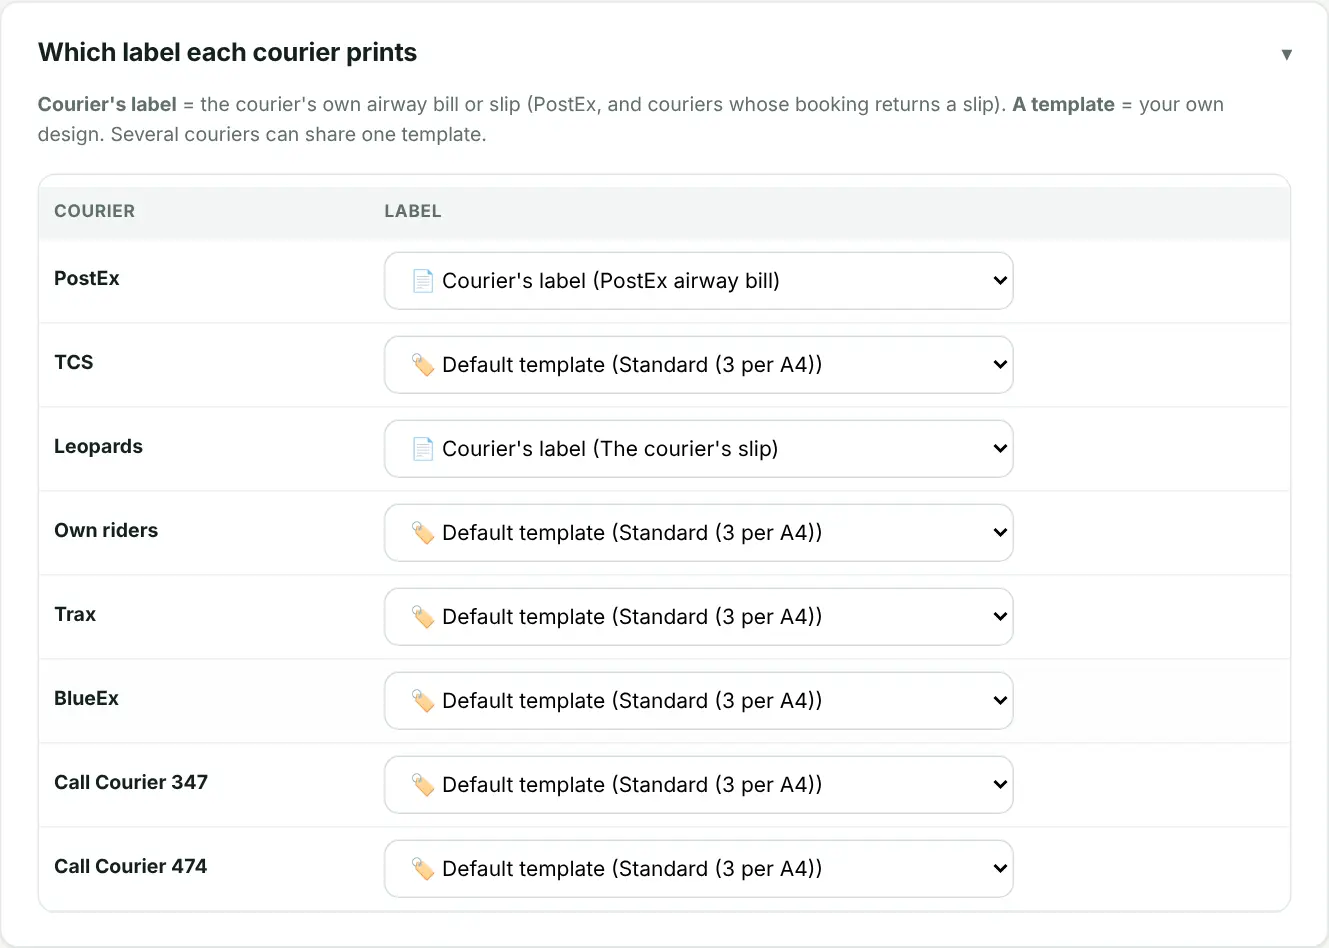
Task: Click the tag icon in the Call Courier 474 row
Action: (423, 869)
